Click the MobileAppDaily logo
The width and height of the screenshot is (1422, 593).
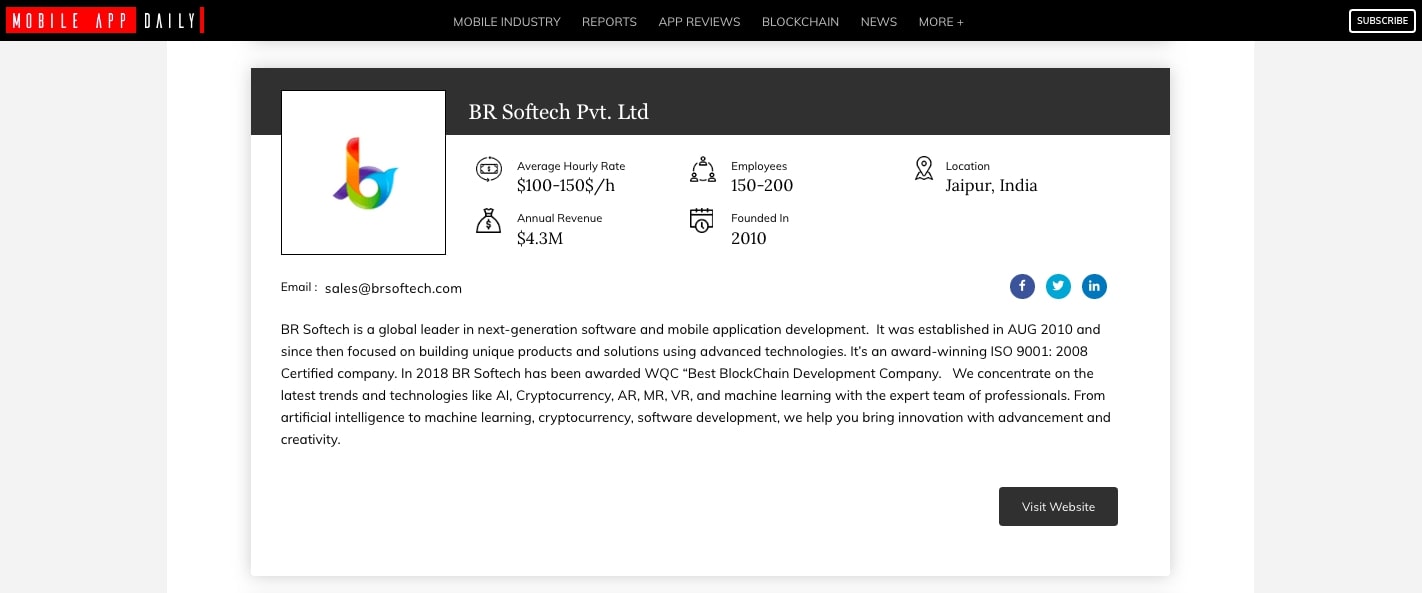coord(105,20)
